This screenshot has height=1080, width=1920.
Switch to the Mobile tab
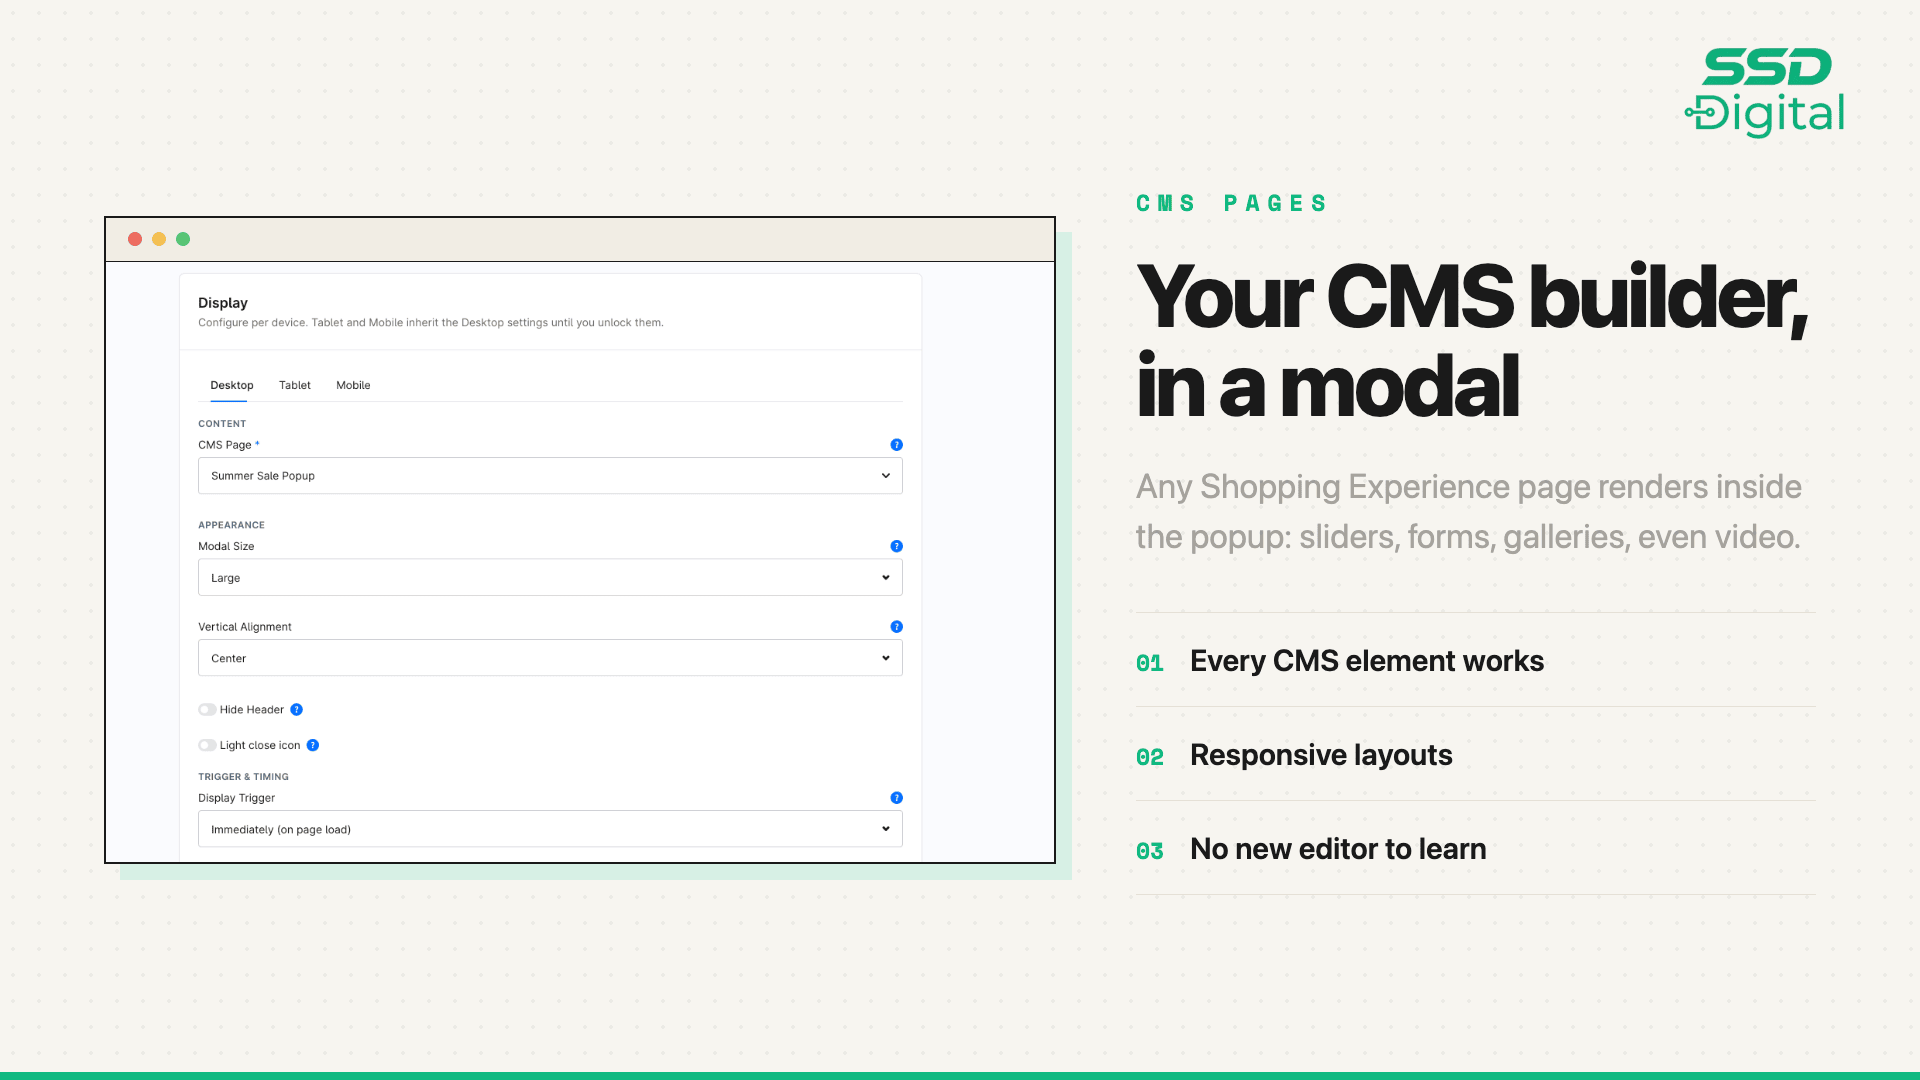coord(353,385)
